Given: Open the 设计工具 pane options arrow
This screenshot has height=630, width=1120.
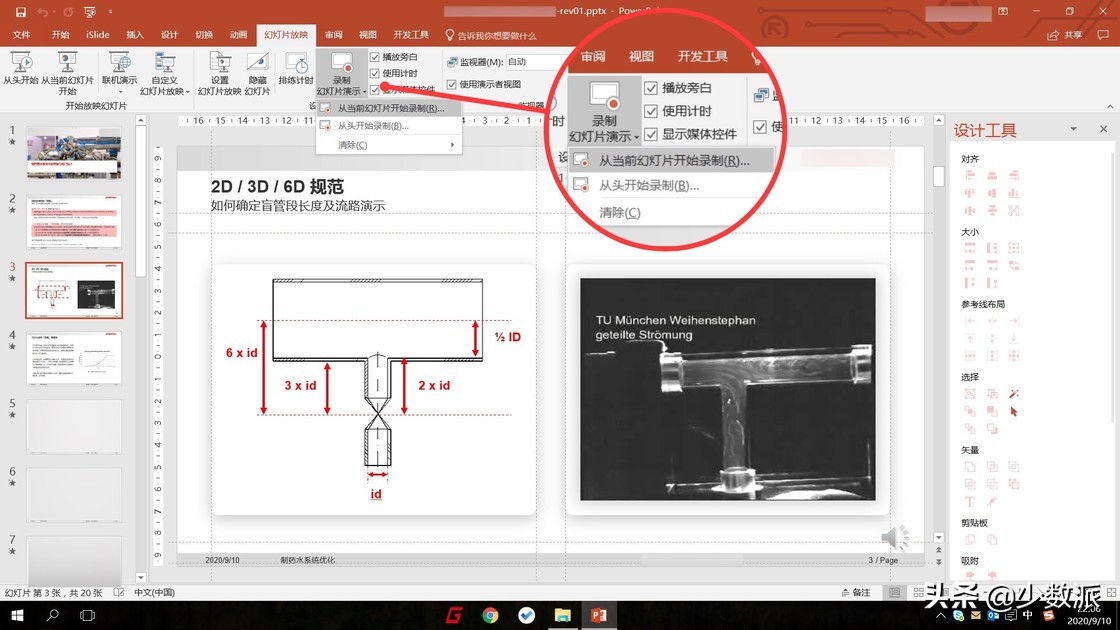Looking at the screenshot, I should pyautogui.click(x=1073, y=129).
